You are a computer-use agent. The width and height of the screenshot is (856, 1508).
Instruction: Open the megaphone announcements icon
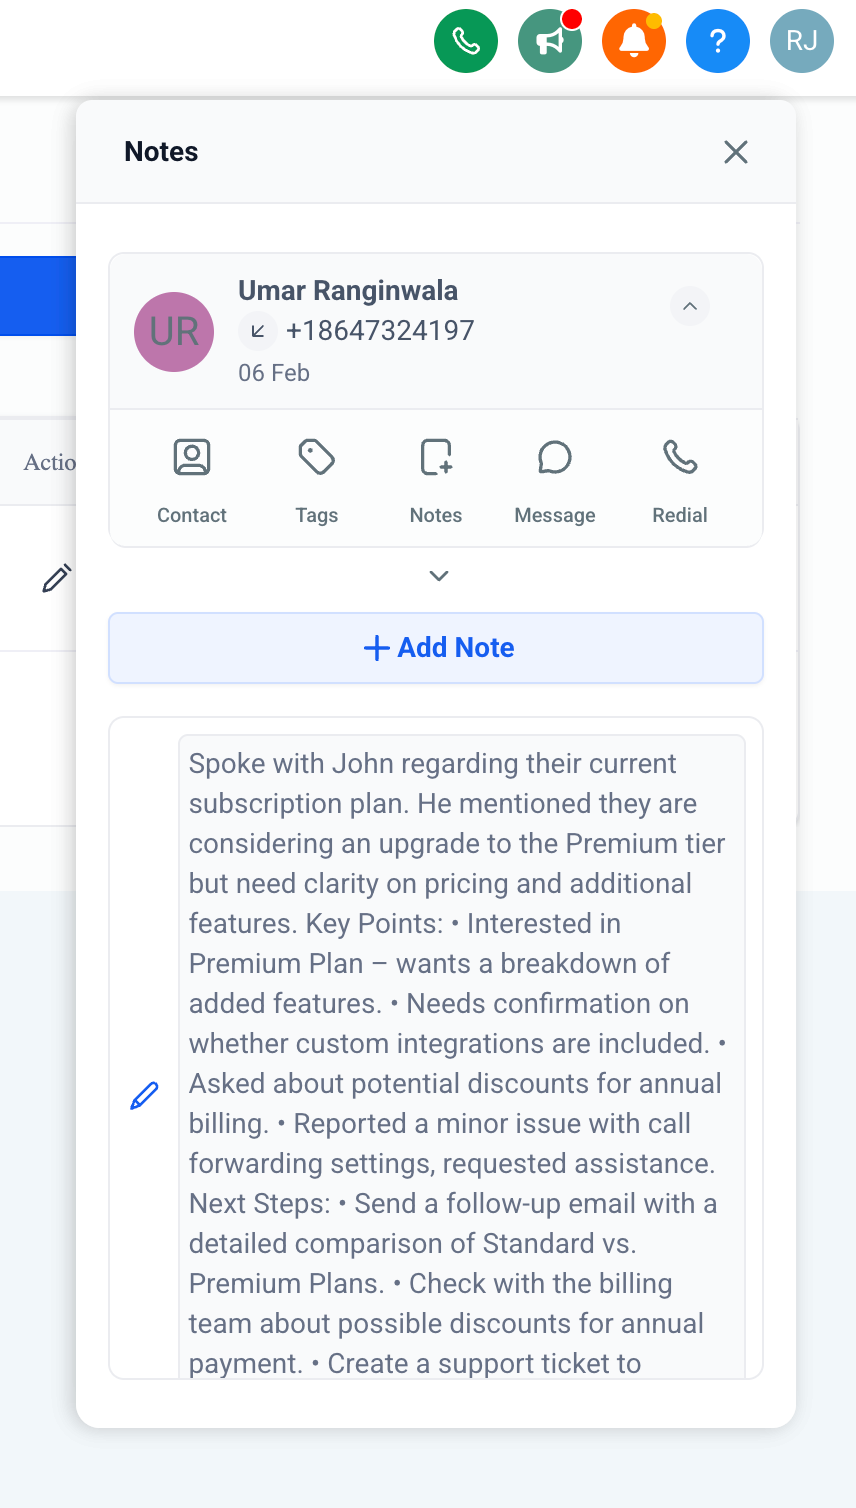click(x=550, y=41)
